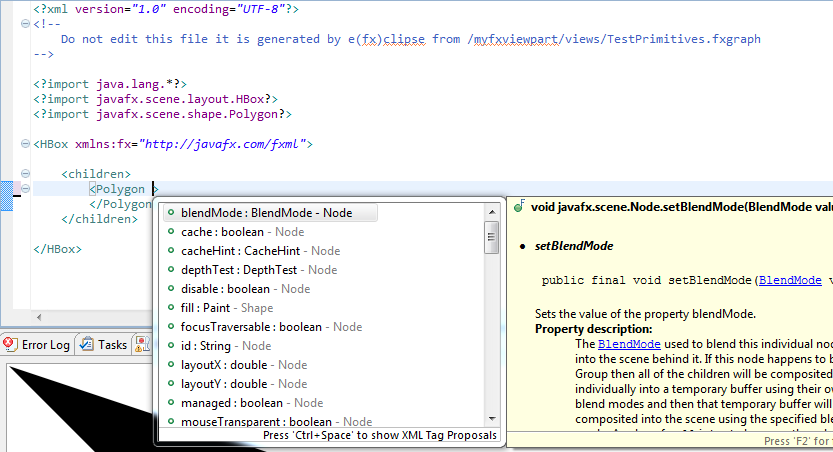Click the Error Log tab icon
Viewport: 833px width, 452px height.
pos(10,344)
